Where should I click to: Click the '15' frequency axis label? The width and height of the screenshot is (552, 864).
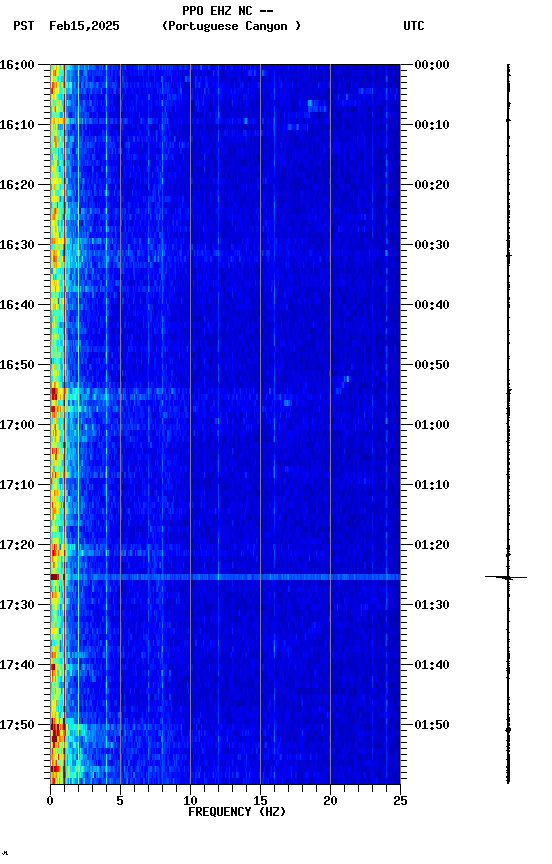pos(260,801)
